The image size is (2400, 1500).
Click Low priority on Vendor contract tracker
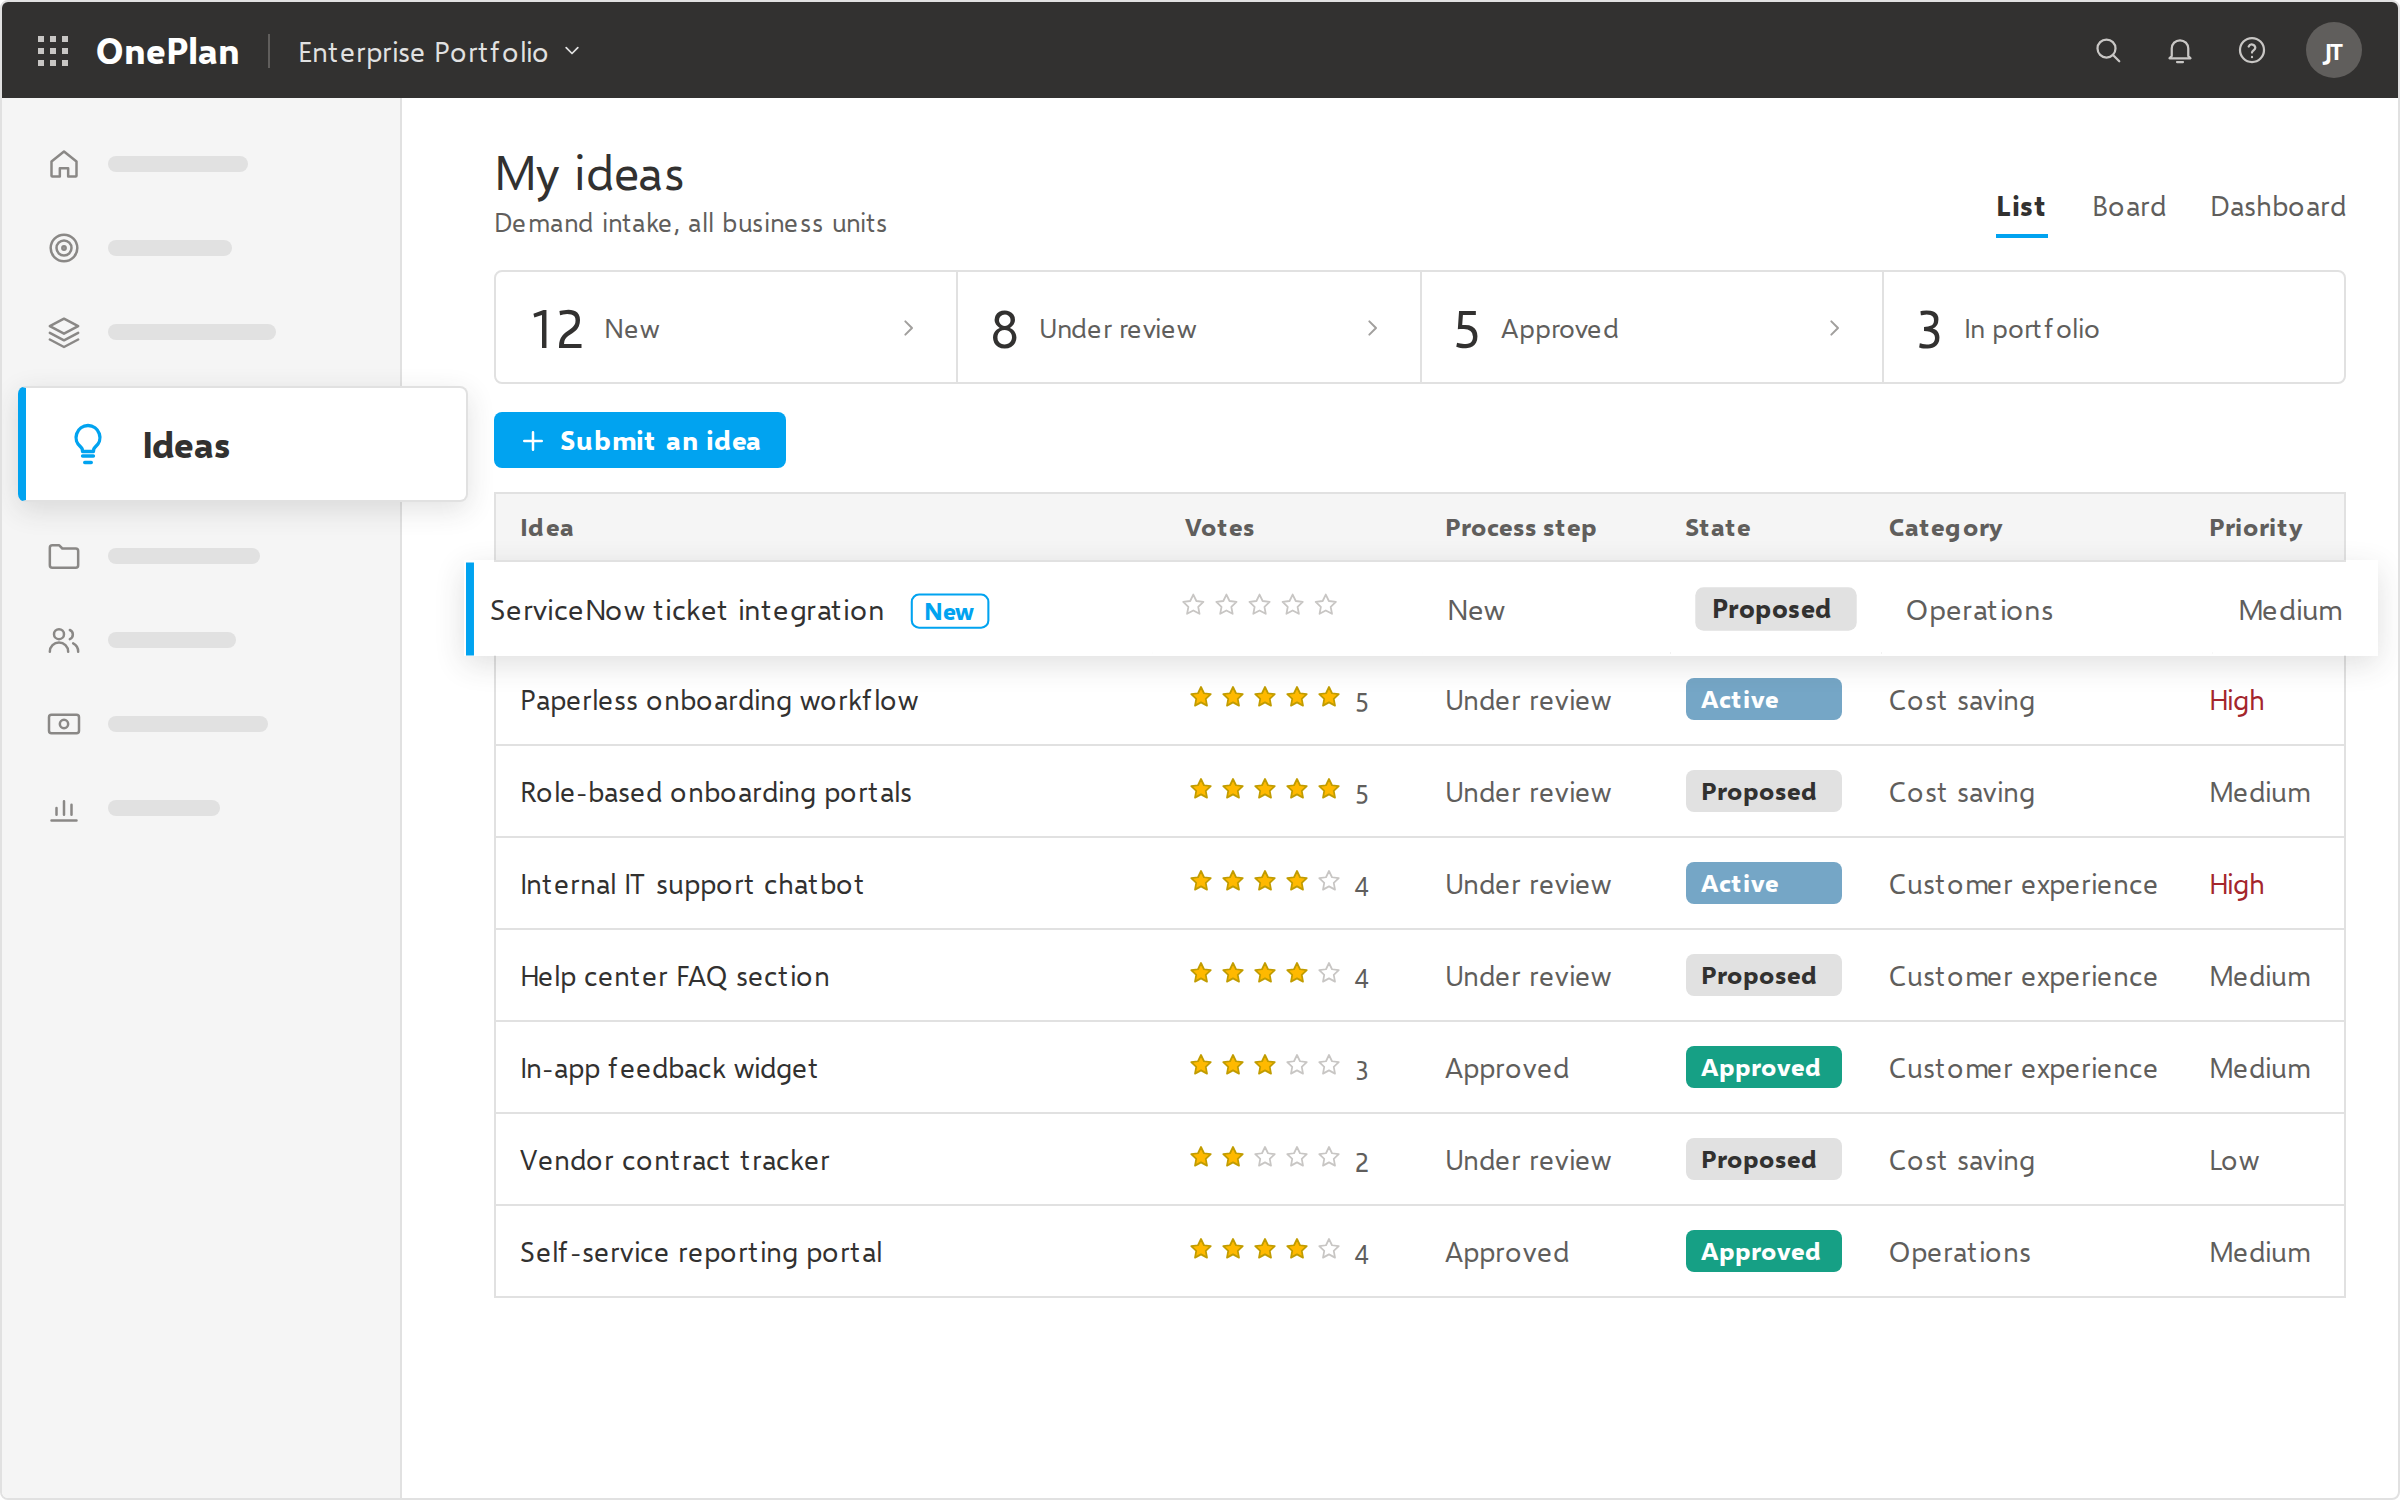(x=2234, y=1160)
